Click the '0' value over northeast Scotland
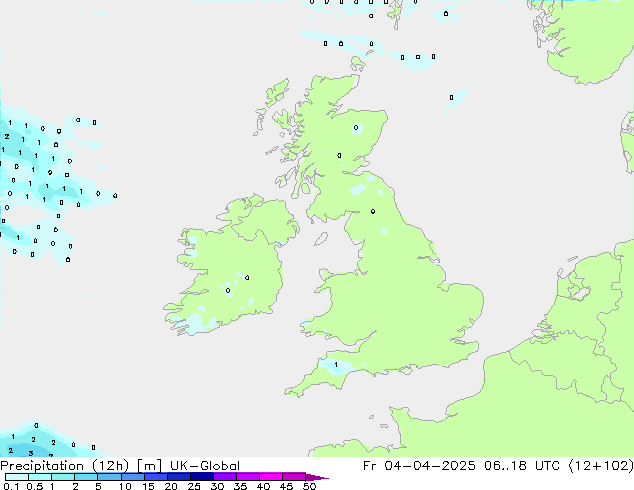Viewport: 634px width, 490px height. 356,128
